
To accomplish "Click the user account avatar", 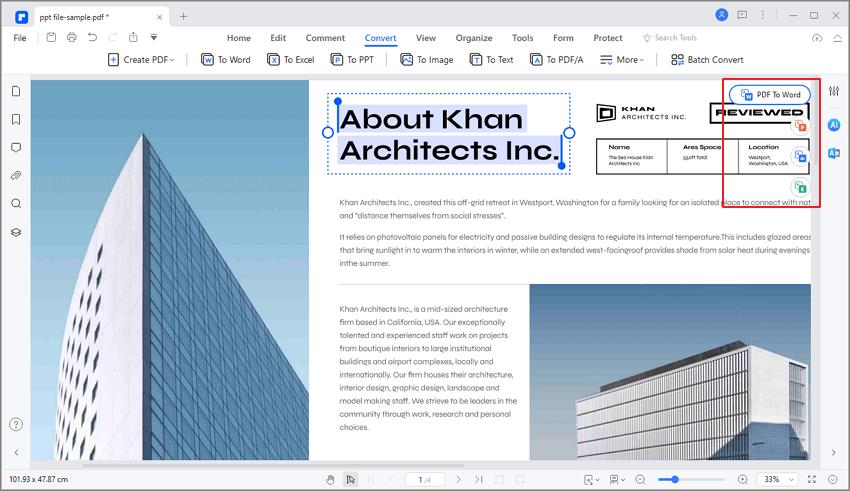I will point(722,15).
